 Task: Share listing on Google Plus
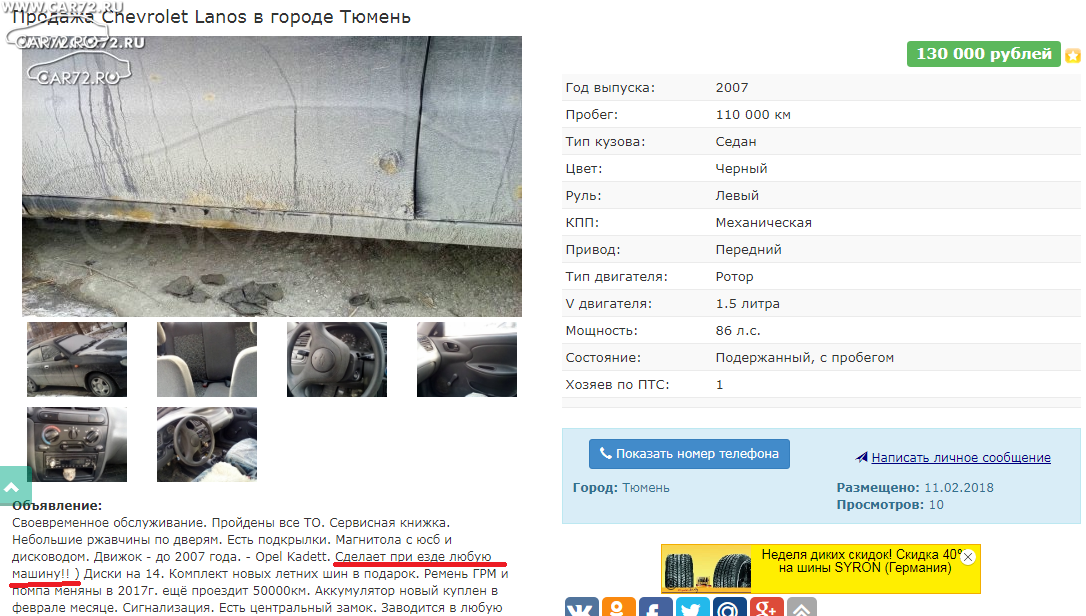(767, 607)
